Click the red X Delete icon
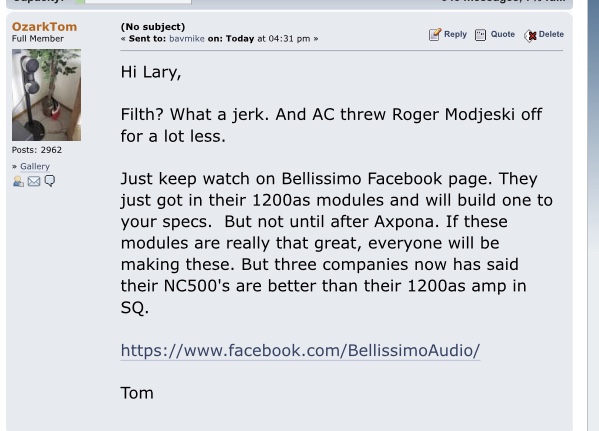This screenshot has width=599, height=431. (x=530, y=36)
